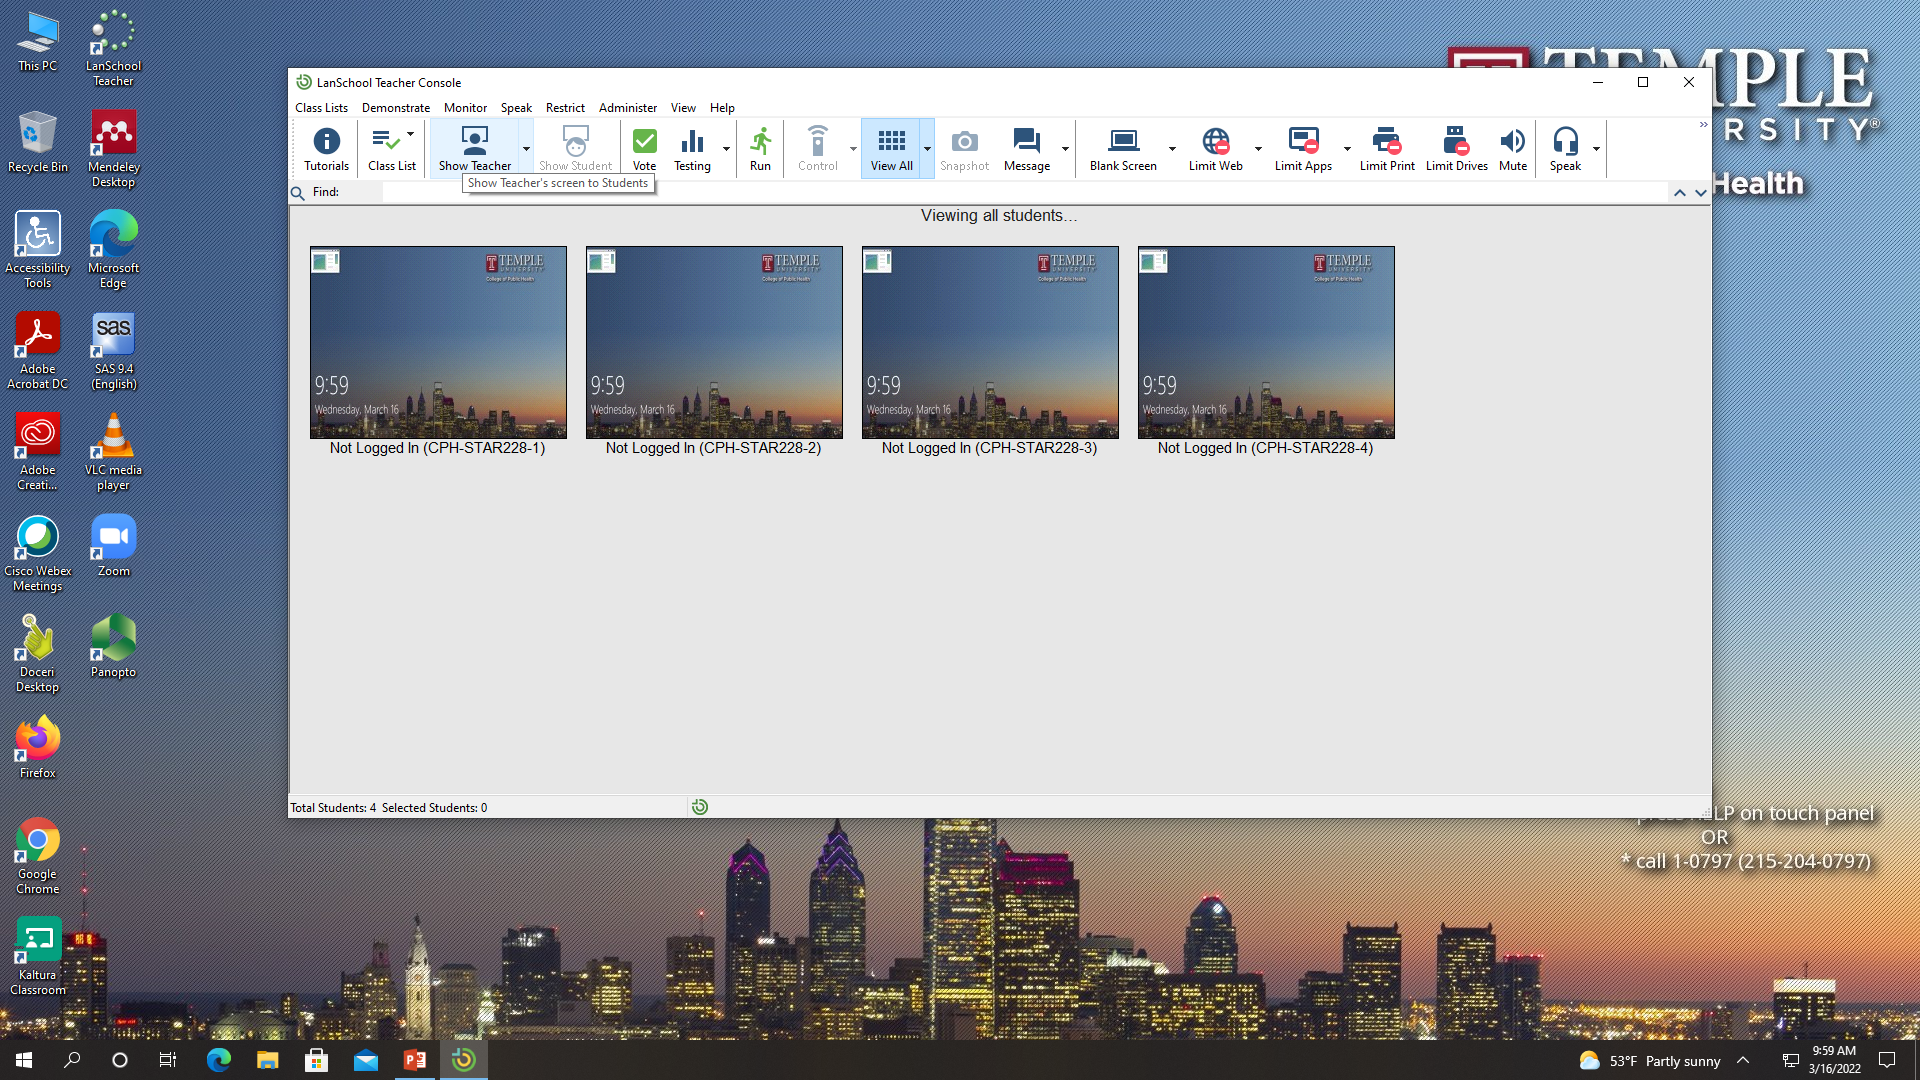Click the Limit Drives icon
The height and width of the screenshot is (1080, 1920).
(x=1456, y=148)
